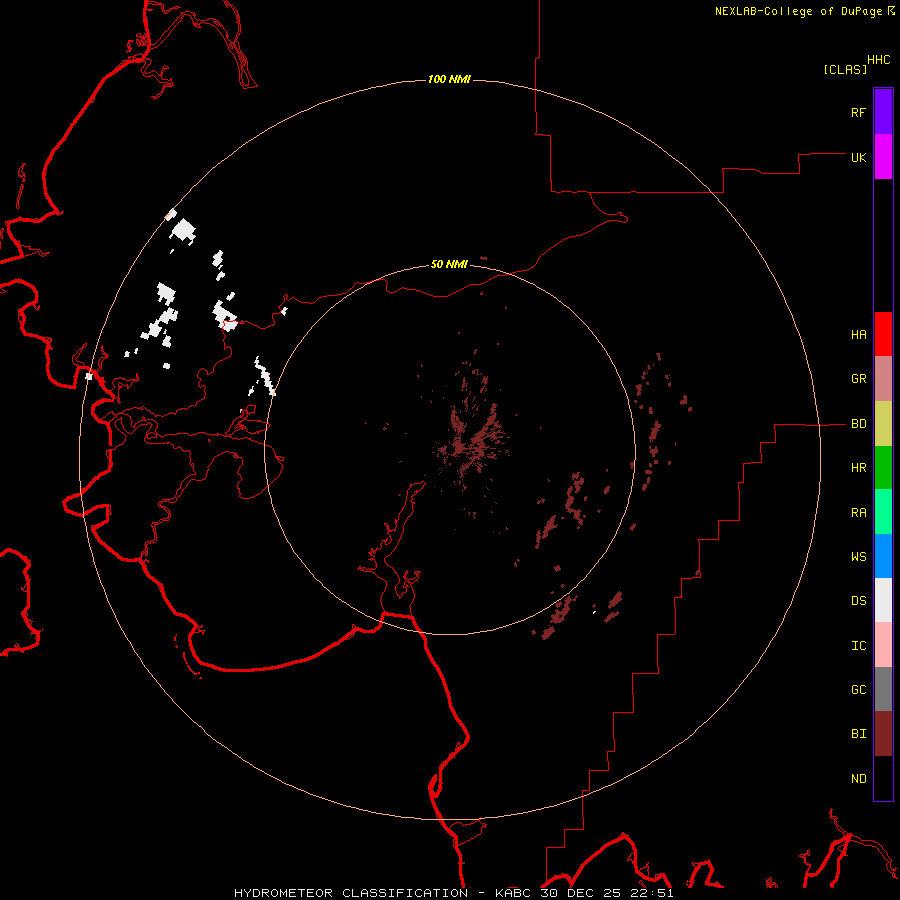Image resolution: width=900 pixels, height=900 pixels.
Task: Click the RA legend label
Action: click(x=858, y=513)
